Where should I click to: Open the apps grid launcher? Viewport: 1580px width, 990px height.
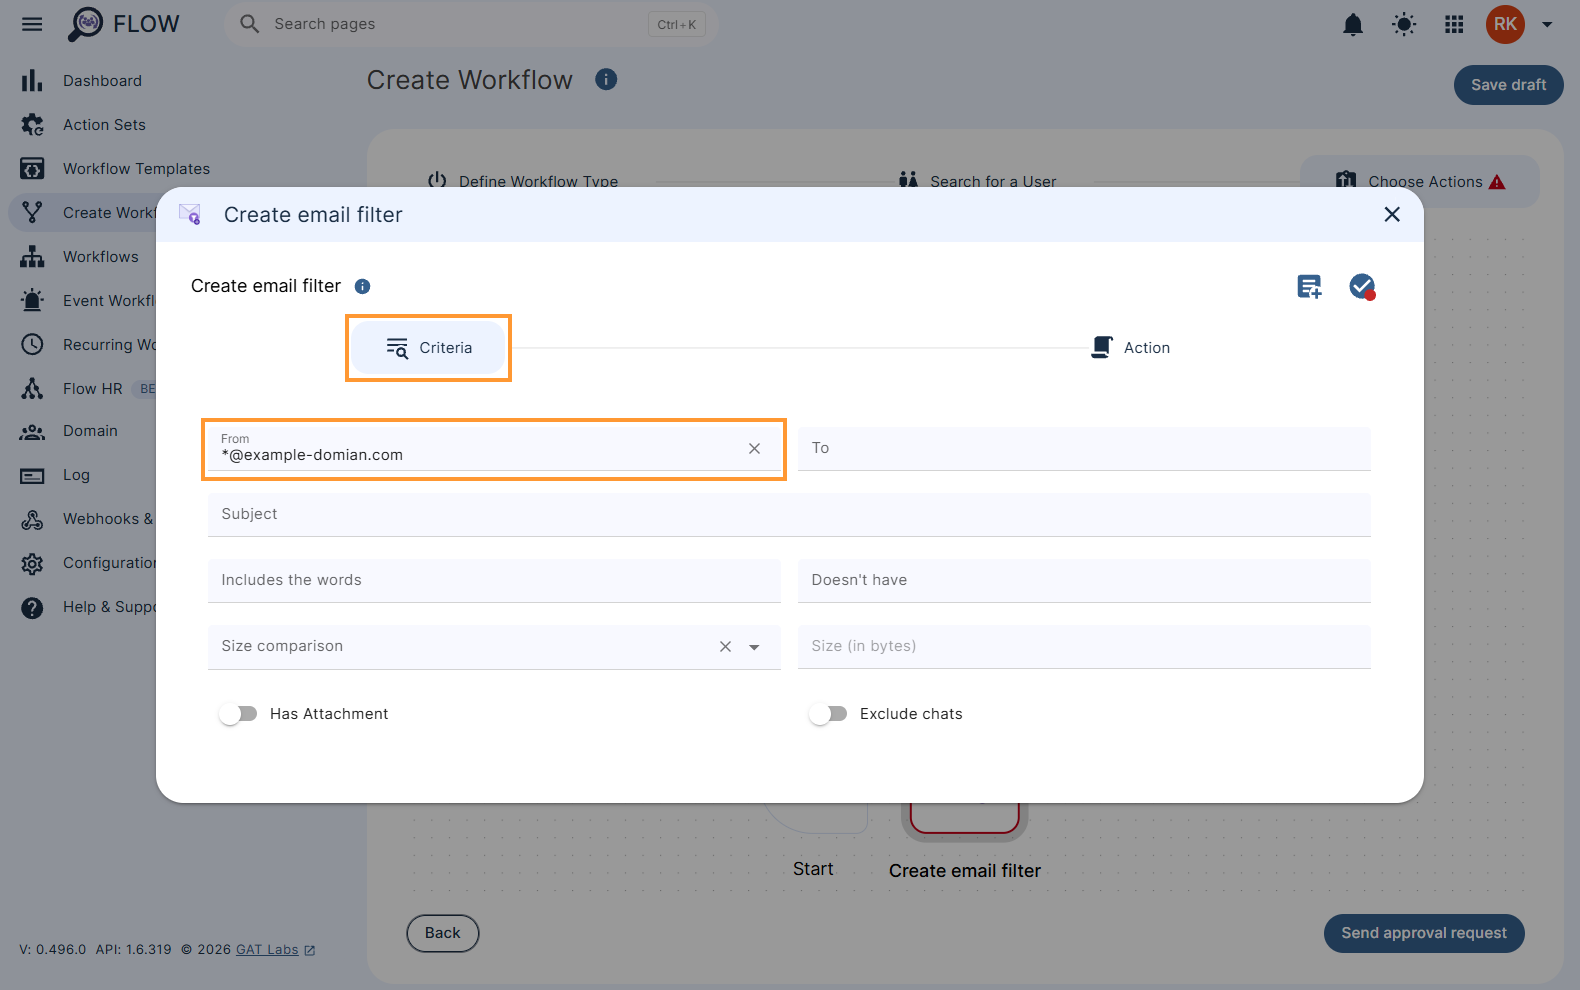click(1454, 24)
